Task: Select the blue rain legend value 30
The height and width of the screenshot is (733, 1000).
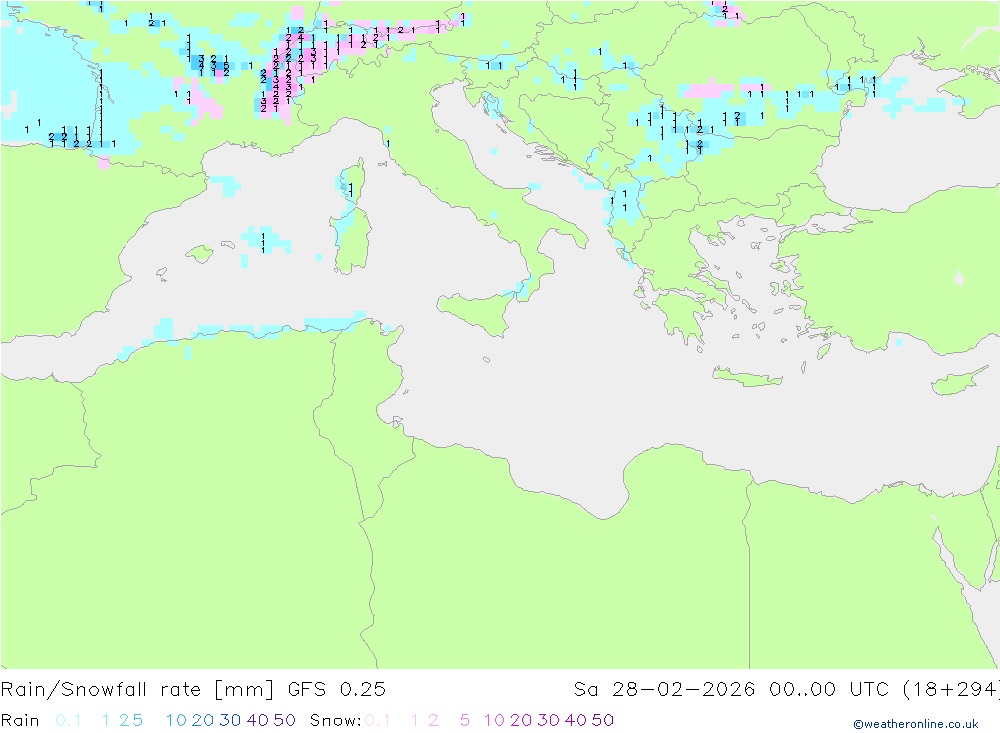Action: (230, 720)
